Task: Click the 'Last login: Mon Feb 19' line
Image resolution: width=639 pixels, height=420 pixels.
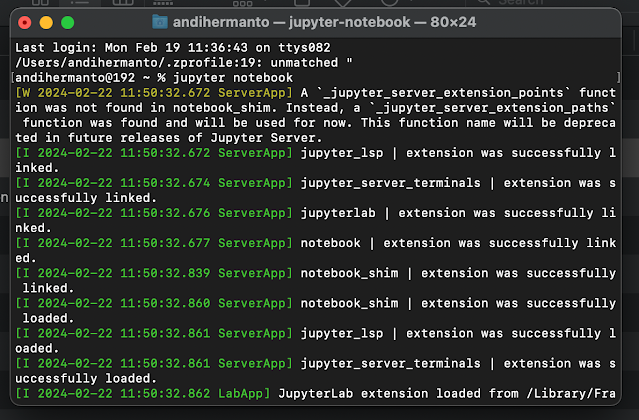Action: (173, 48)
